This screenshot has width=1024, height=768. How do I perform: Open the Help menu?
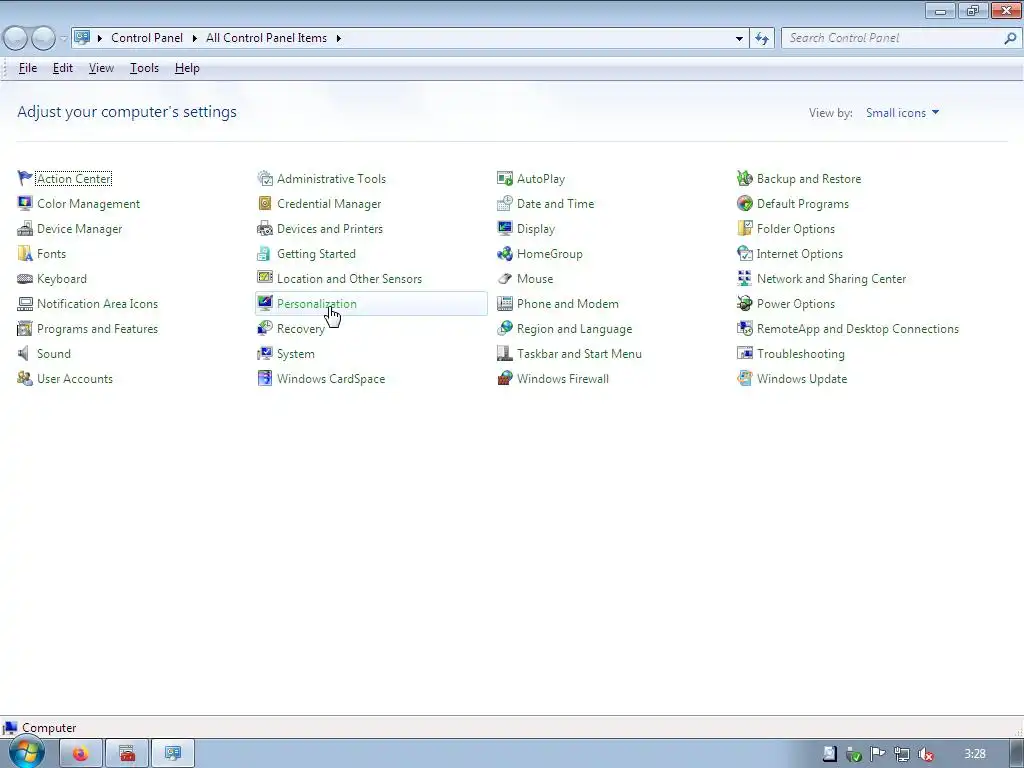[187, 68]
